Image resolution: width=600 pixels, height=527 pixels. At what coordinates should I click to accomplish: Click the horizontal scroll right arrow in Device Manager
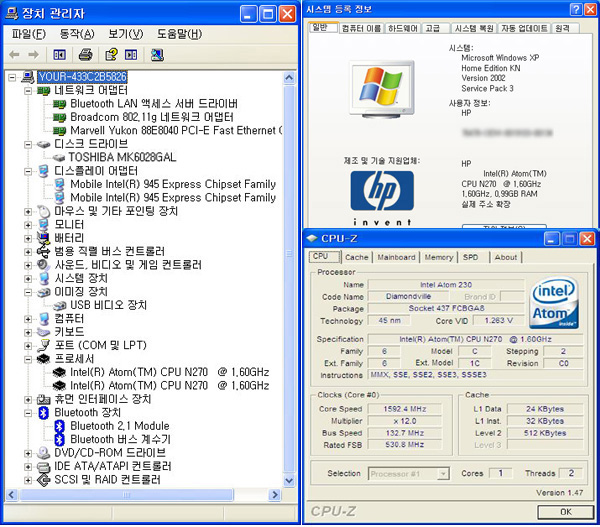(x=274, y=494)
